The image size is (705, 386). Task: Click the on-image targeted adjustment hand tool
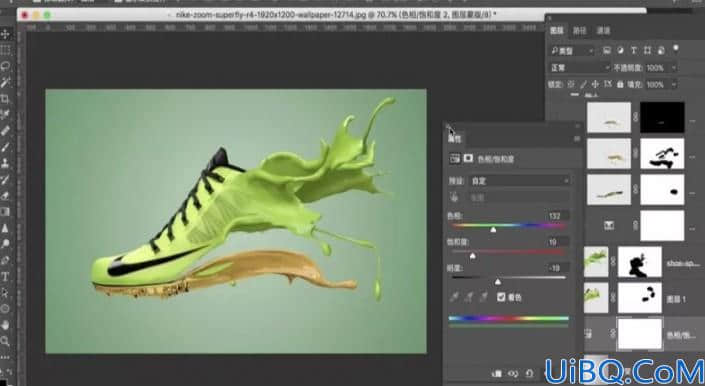454,197
